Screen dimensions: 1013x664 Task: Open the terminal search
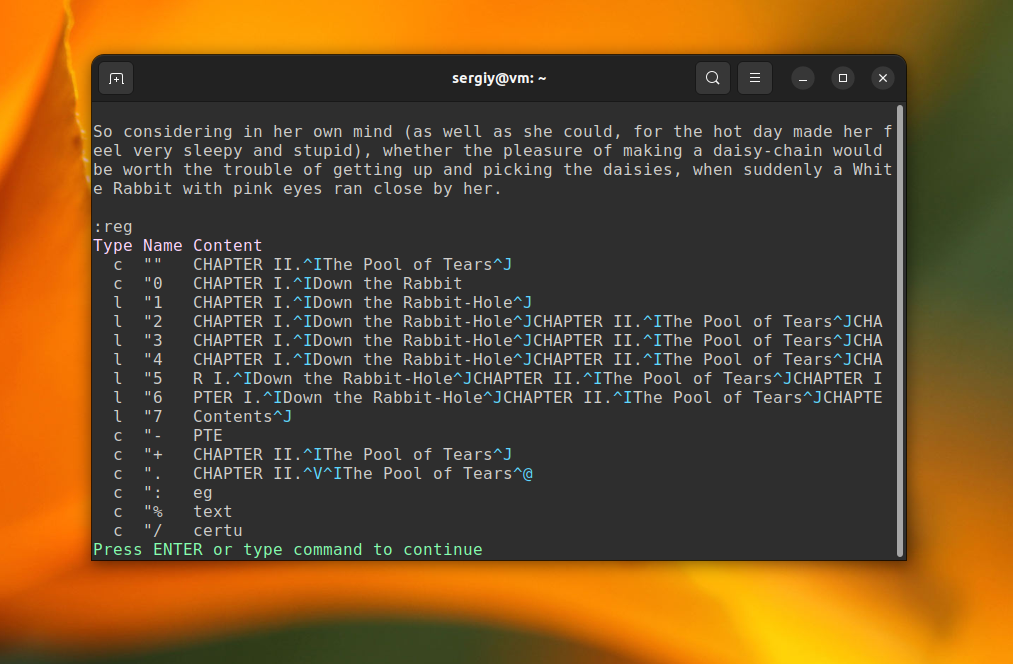pos(713,78)
